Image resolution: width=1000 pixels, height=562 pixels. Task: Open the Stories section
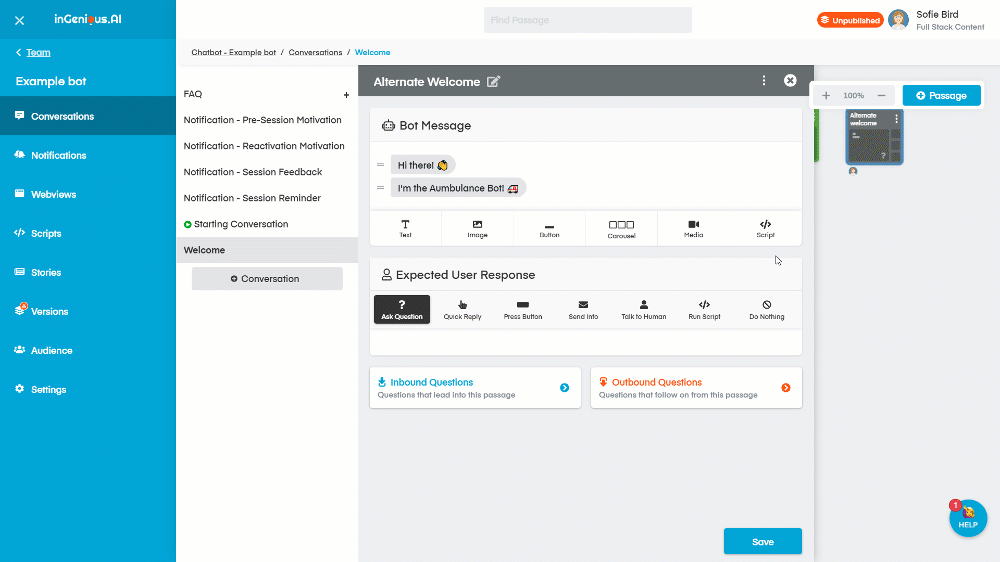[x=88, y=272]
